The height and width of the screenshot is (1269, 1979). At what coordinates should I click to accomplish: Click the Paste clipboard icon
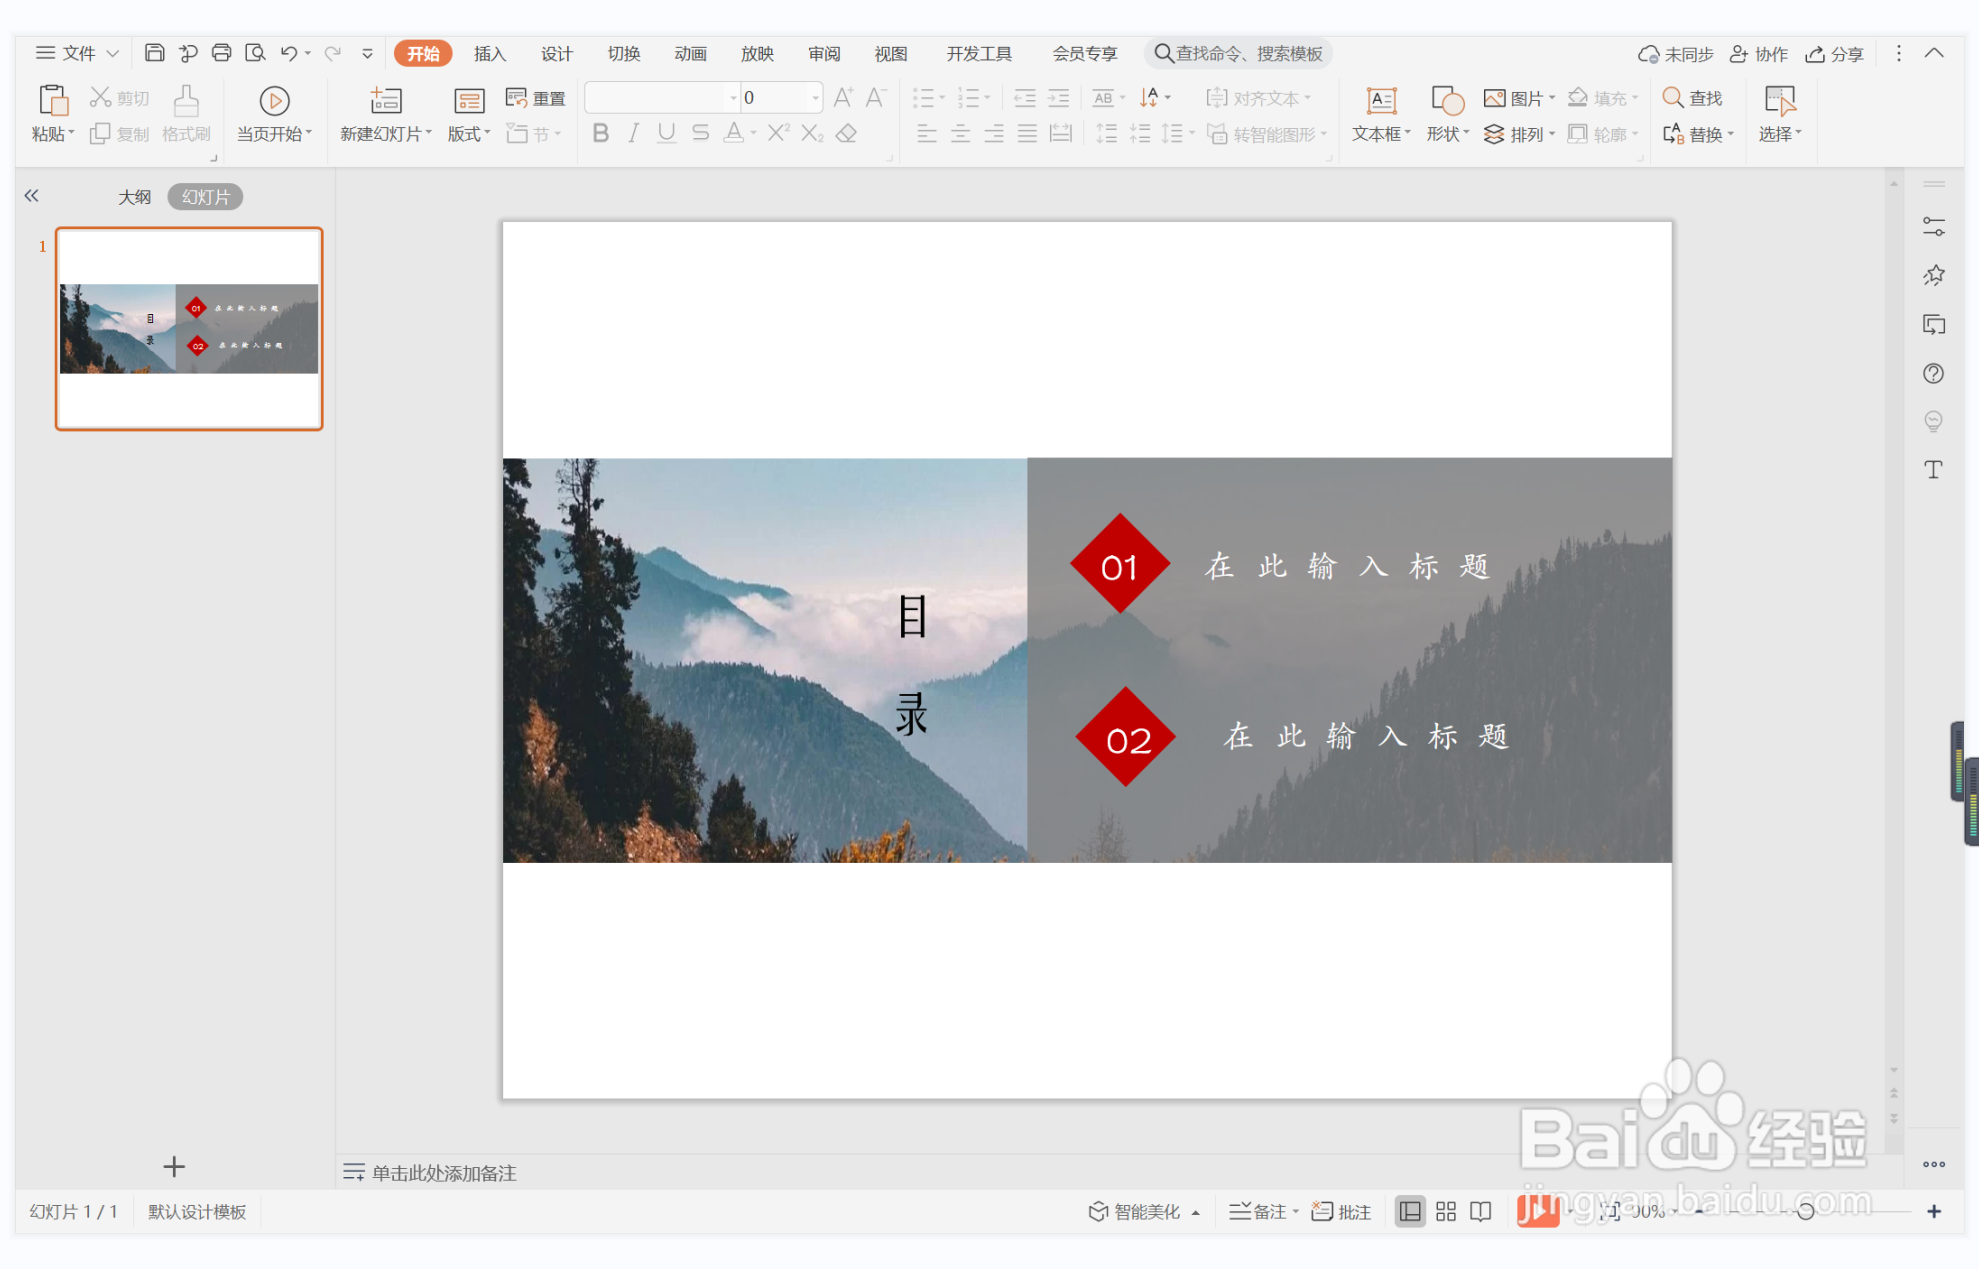click(53, 100)
